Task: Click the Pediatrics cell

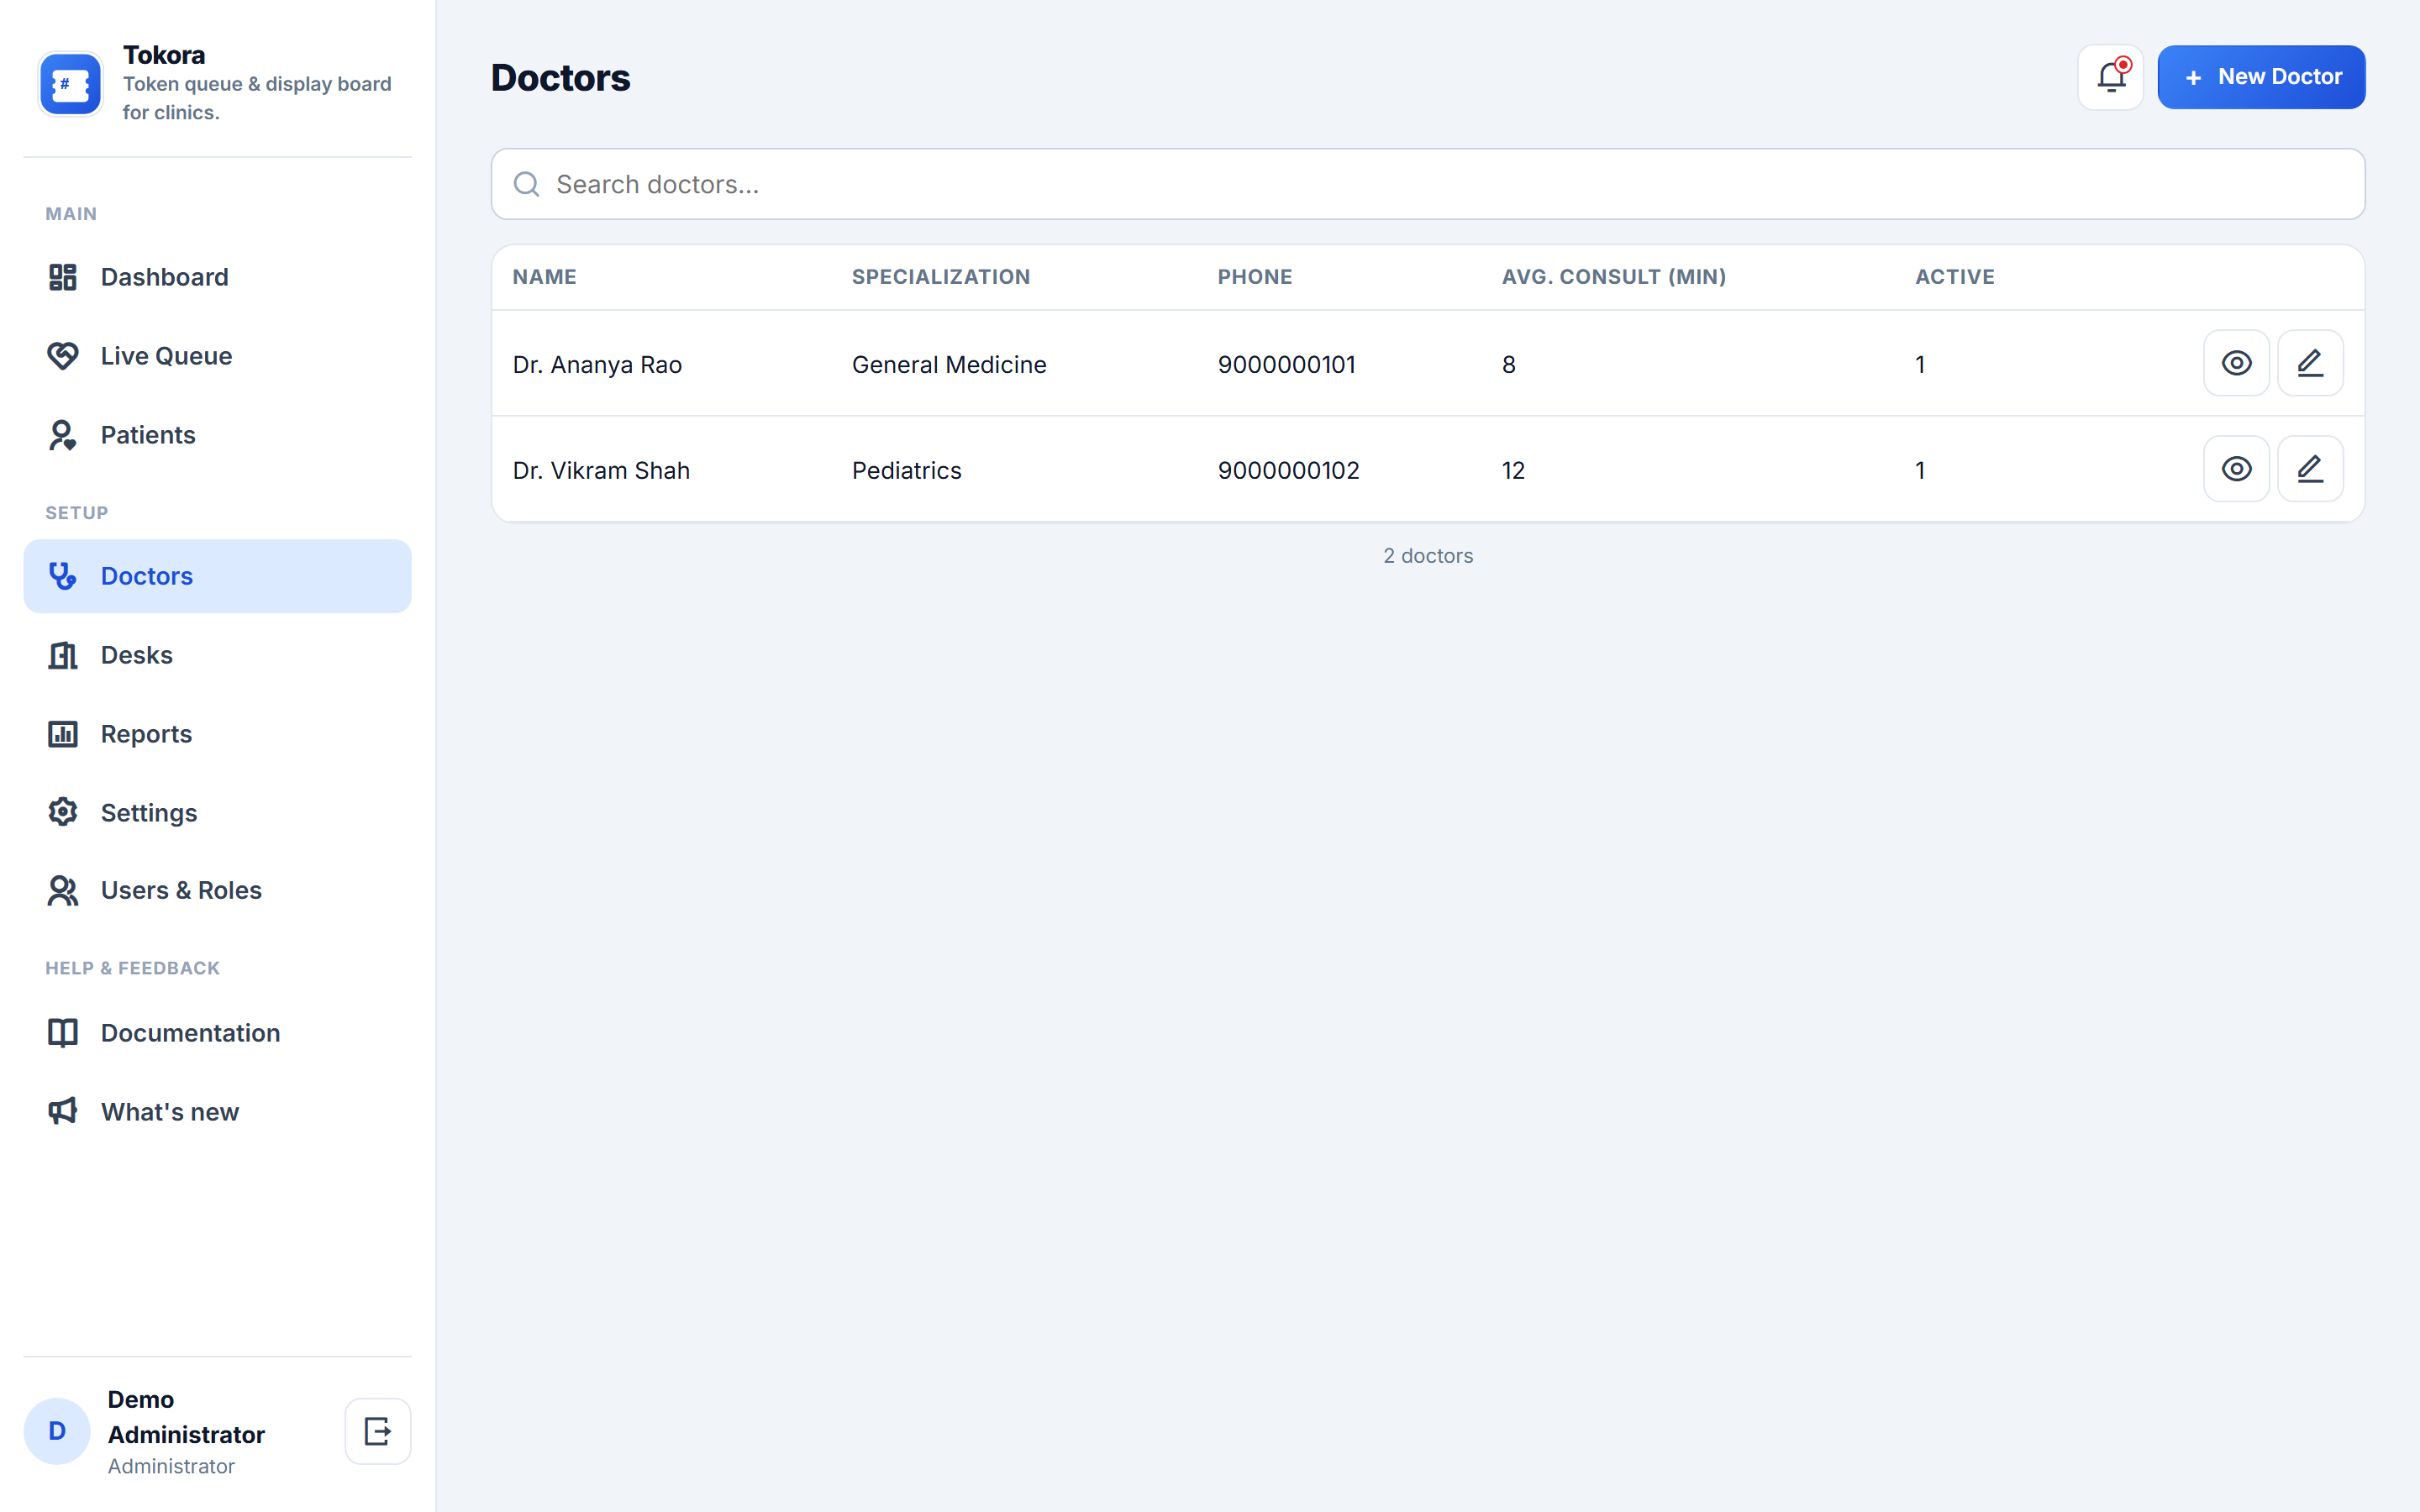Action: tap(906, 470)
